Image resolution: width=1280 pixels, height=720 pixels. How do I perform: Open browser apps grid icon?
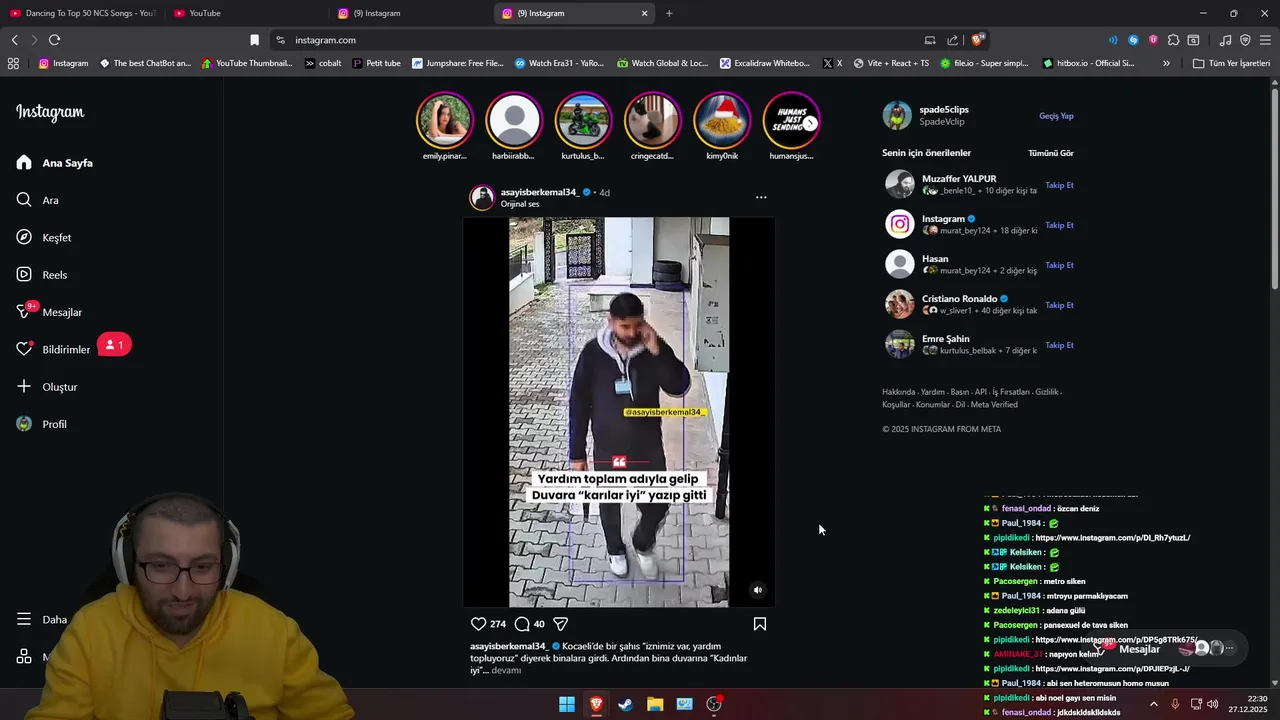pos(13,63)
